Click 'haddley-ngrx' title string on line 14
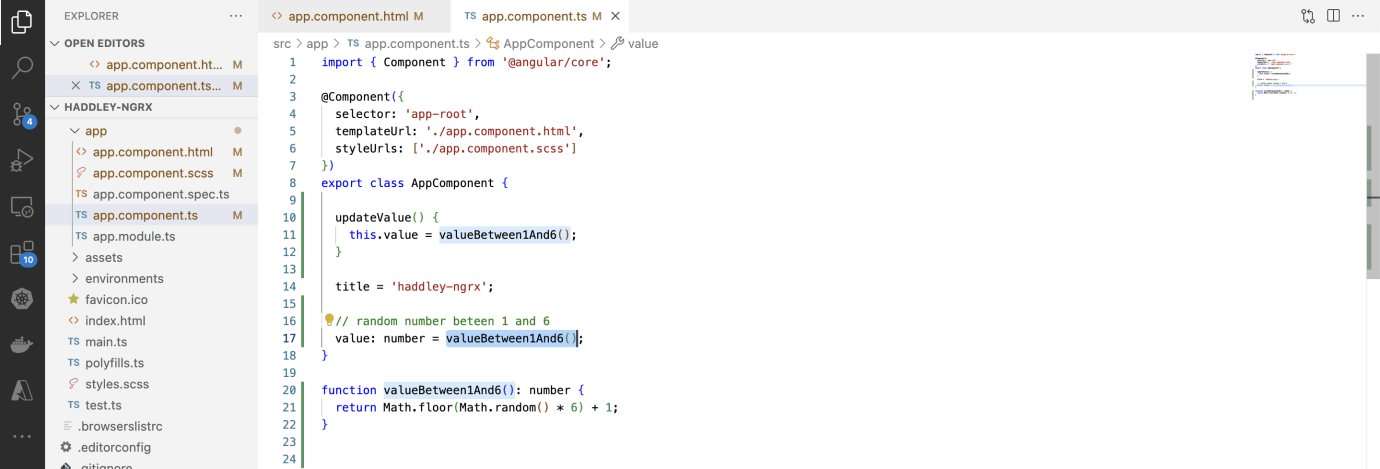The width and height of the screenshot is (1380, 469). [x=439, y=287]
